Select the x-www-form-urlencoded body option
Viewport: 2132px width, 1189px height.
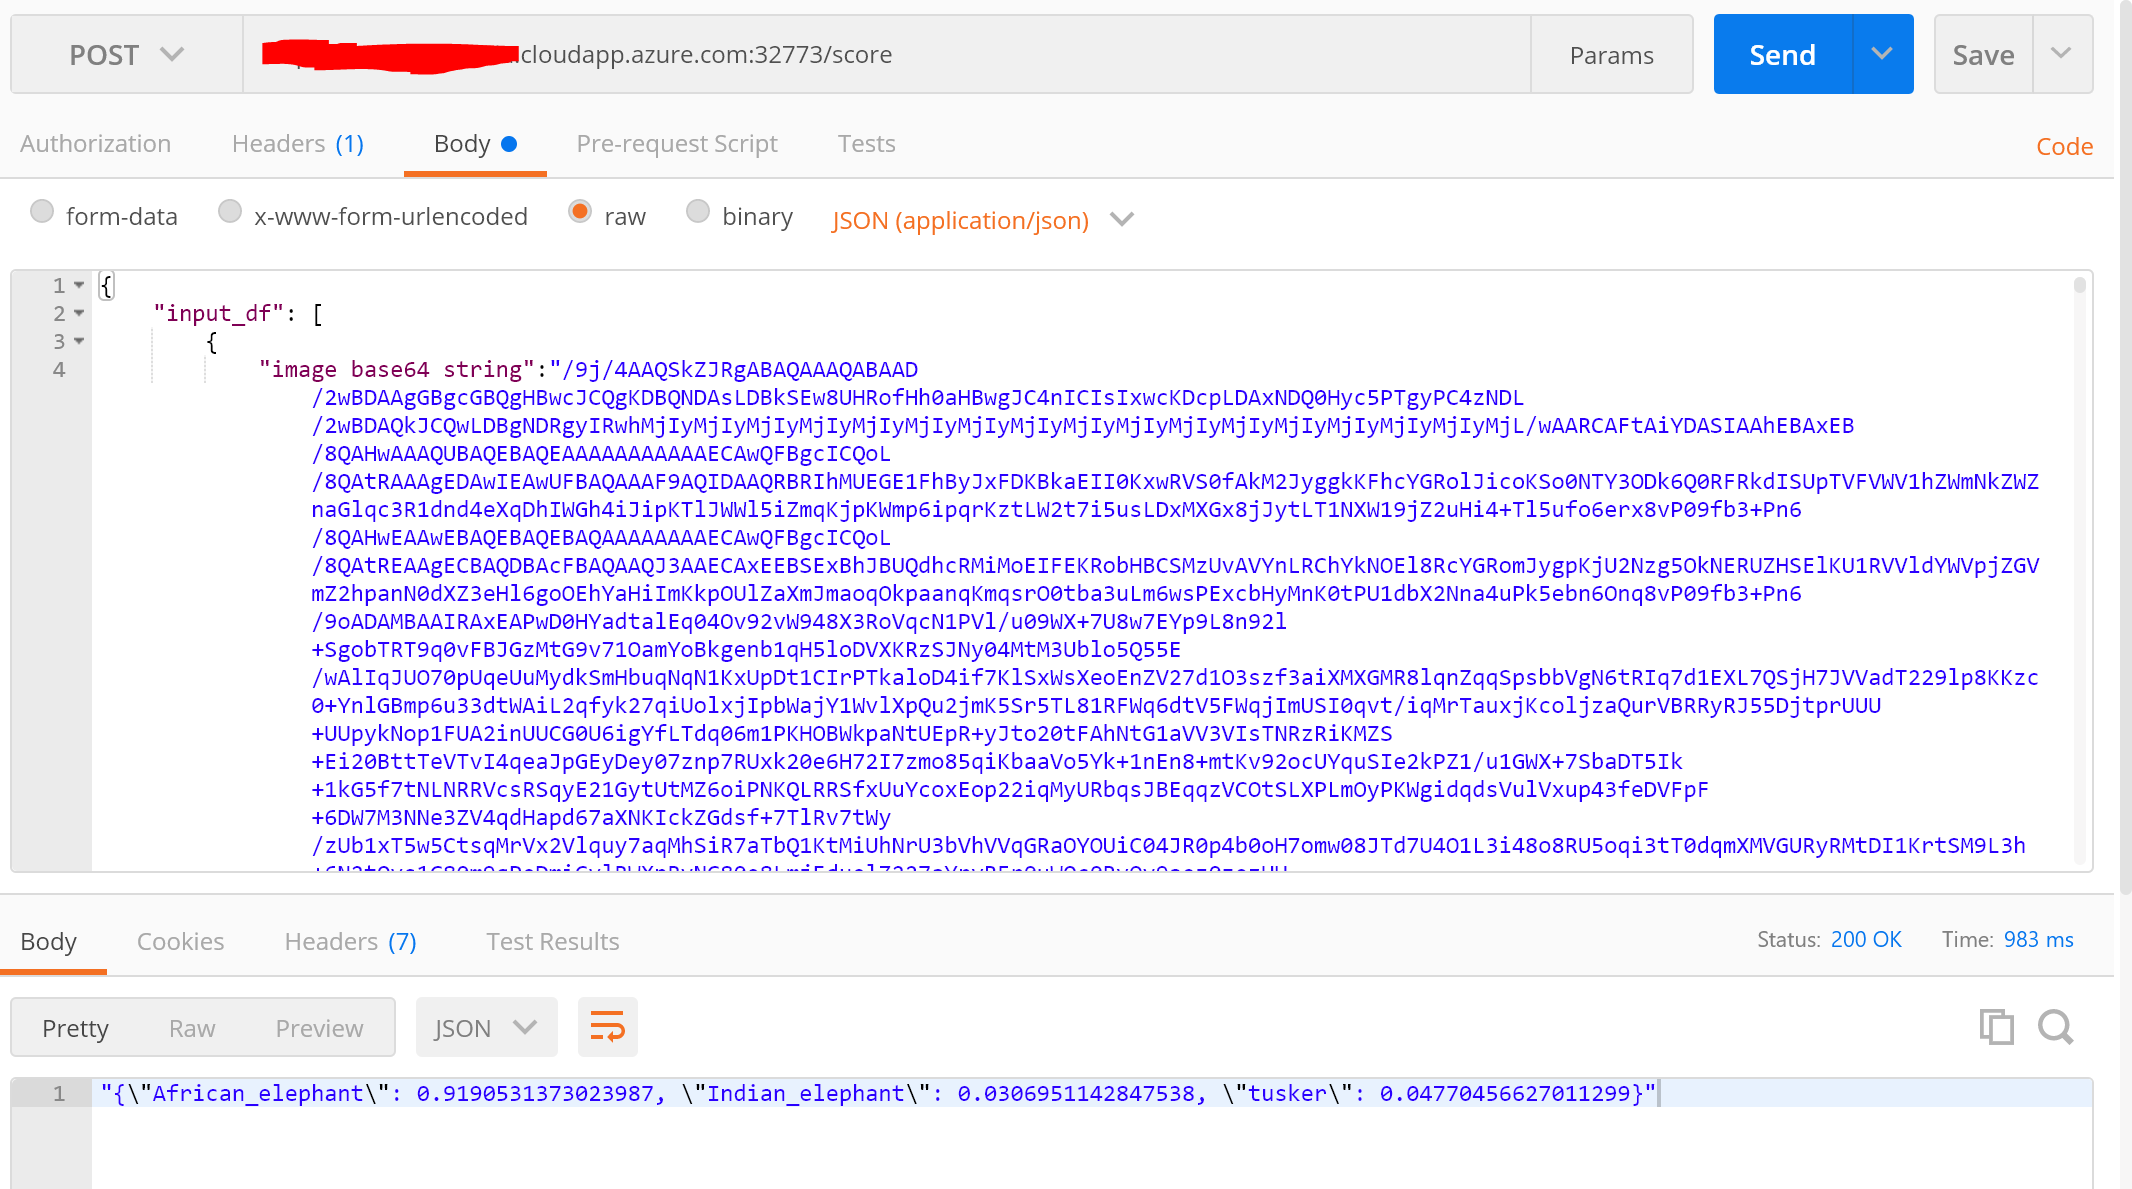(230, 212)
